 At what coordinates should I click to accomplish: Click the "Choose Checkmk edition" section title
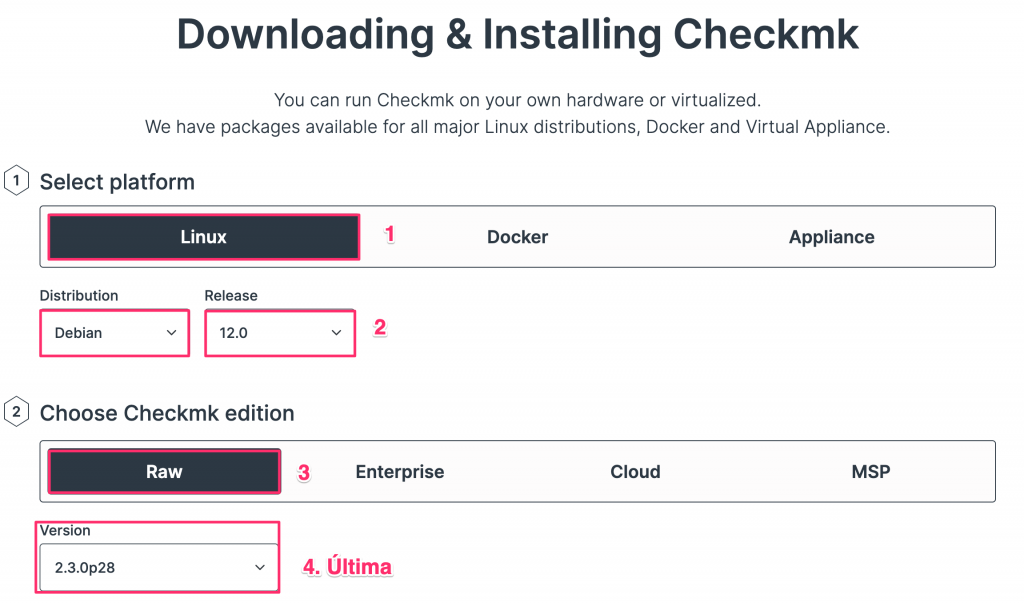click(167, 413)
